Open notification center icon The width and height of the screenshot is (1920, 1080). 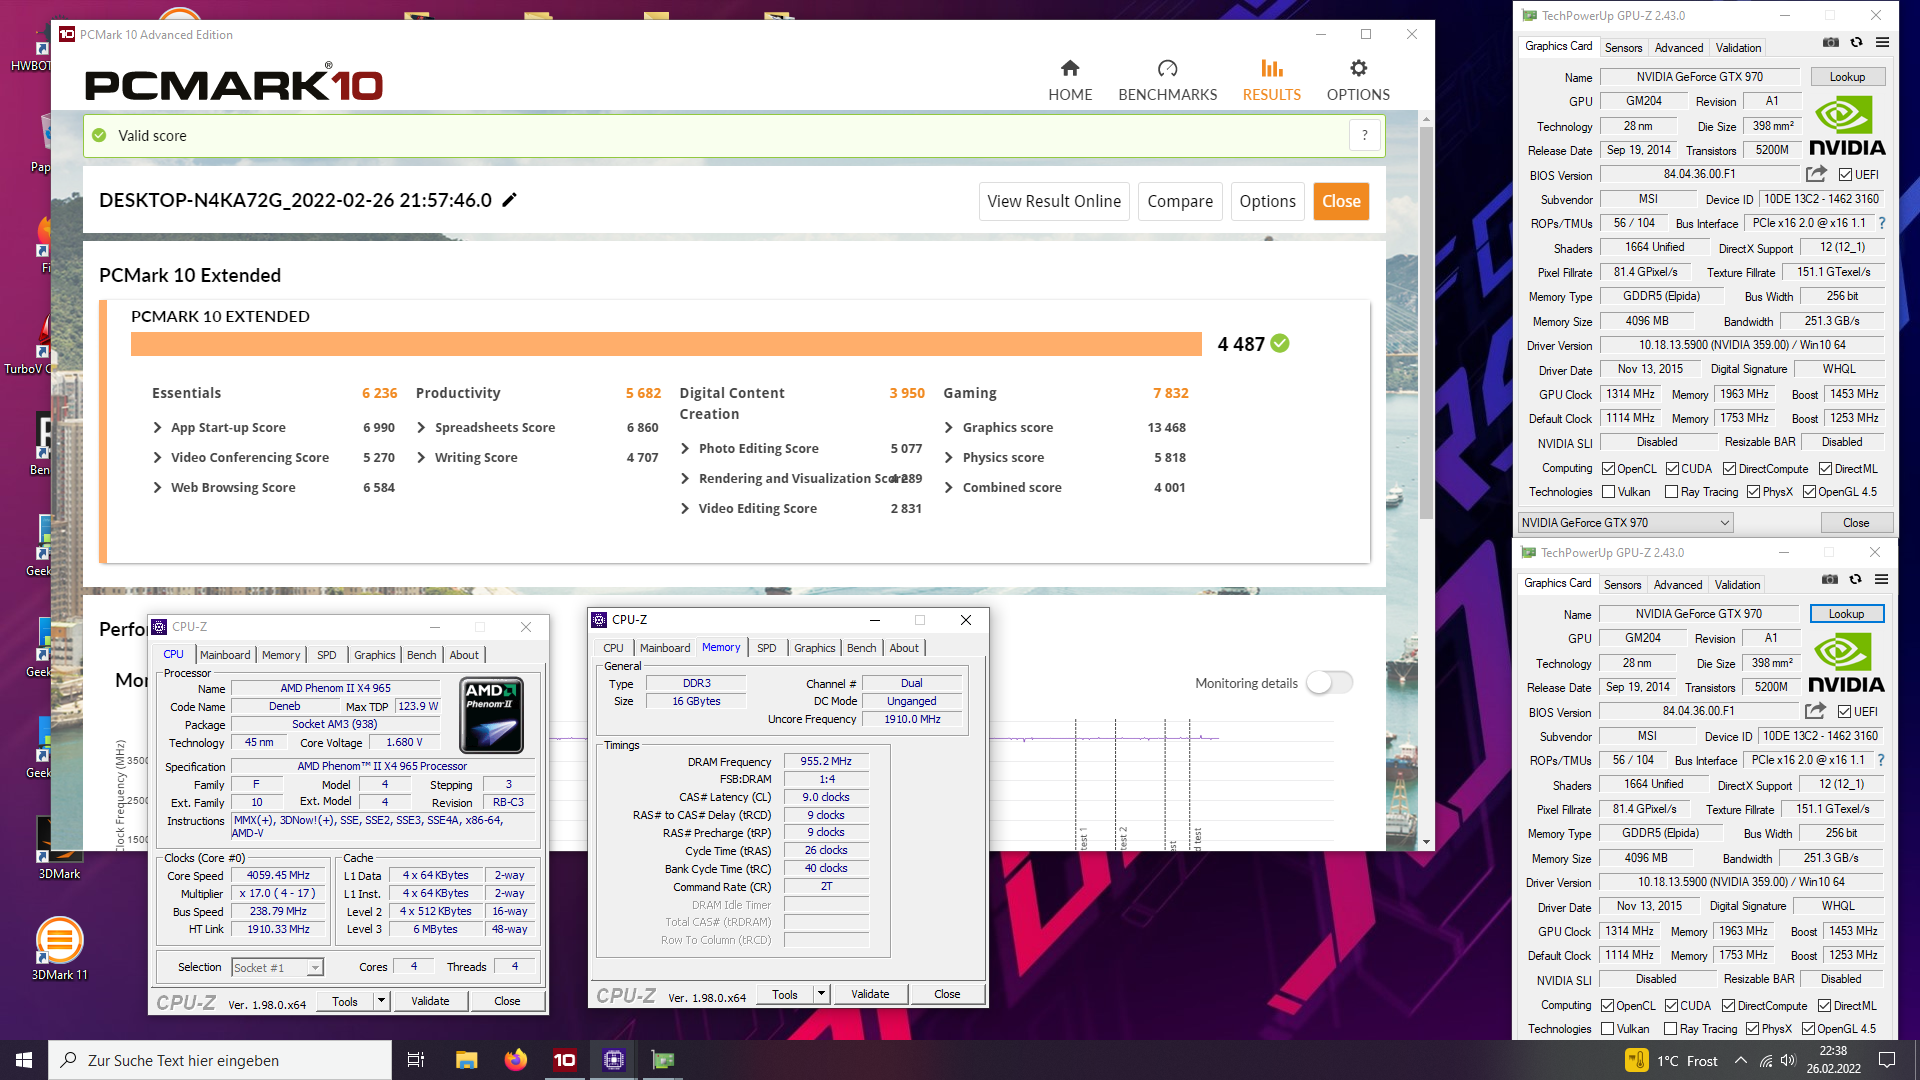point(1887,1060)
